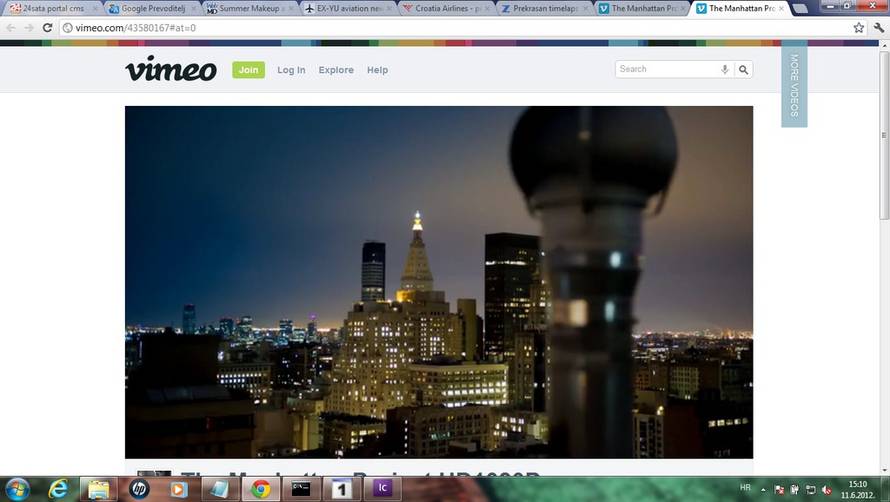Click the Vimeo logo
The image size is (890, 502).
point(171,69)
